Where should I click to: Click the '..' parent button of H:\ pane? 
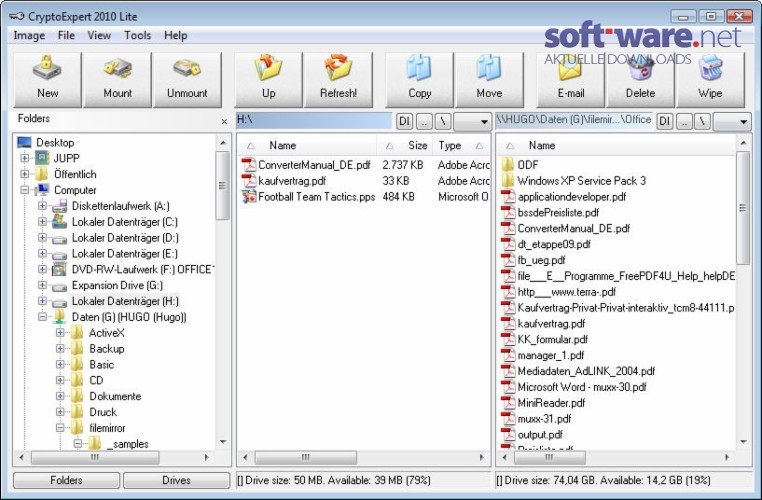[424, 121]
